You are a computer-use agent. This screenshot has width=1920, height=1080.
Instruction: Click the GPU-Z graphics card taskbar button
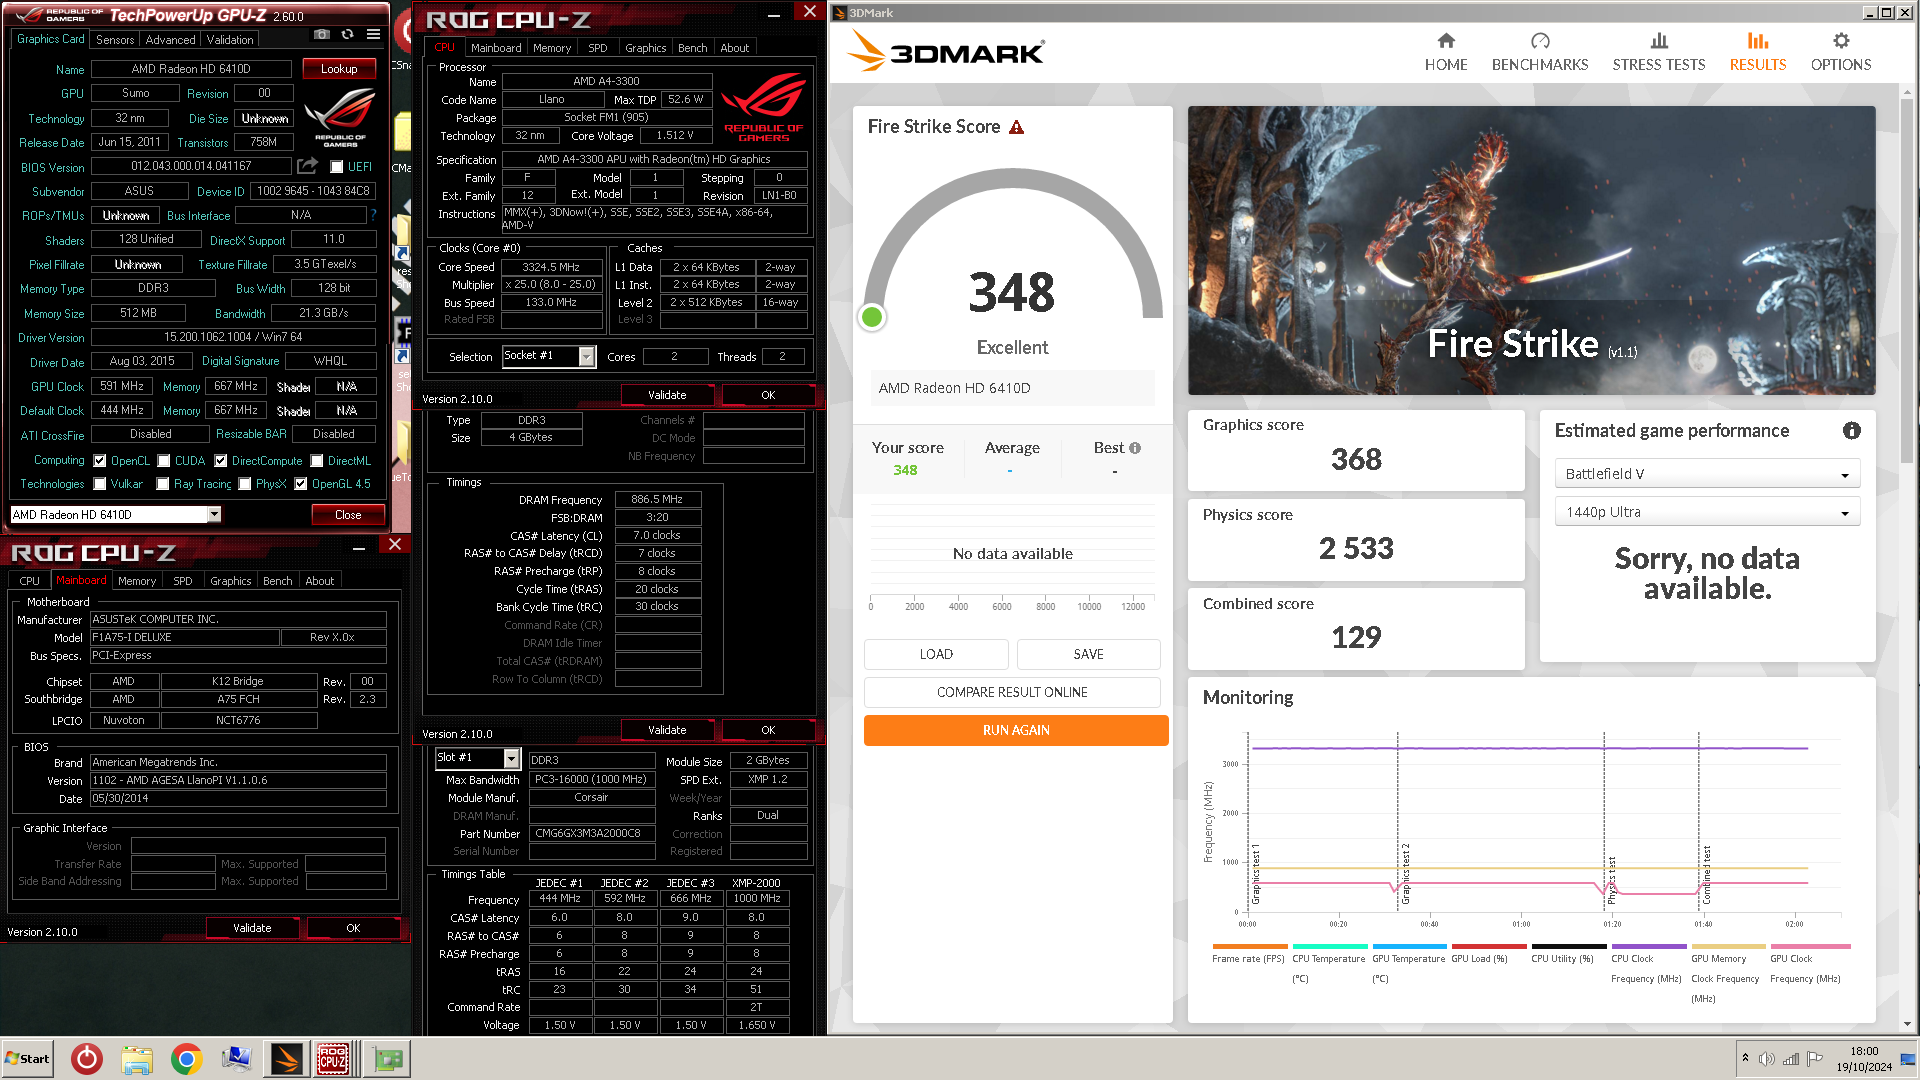(x=388, y=1059)
